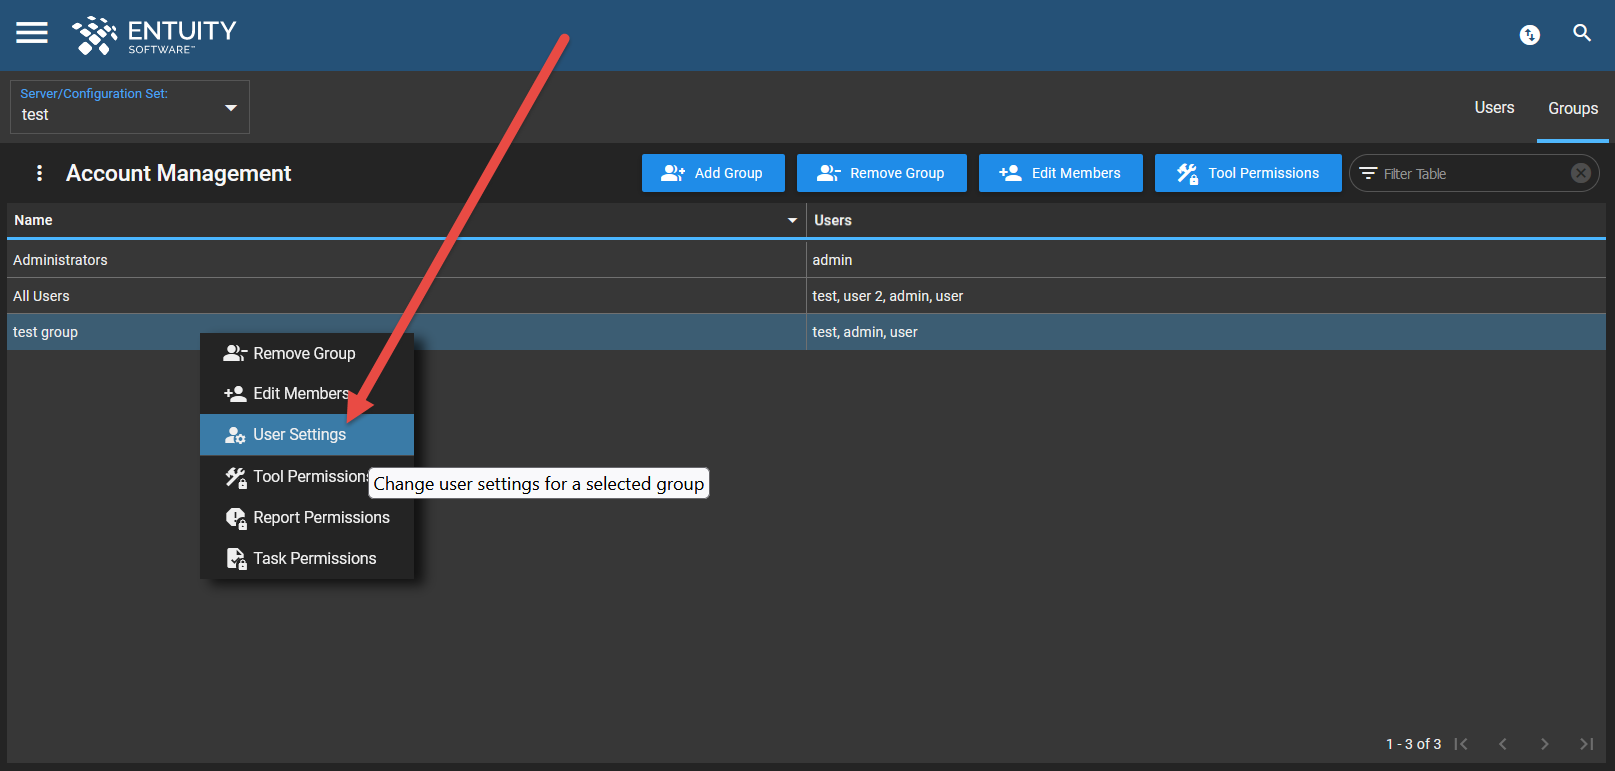Open the server sync status icon
Screen dimensions: 1615x771
tap(1529, 35)
